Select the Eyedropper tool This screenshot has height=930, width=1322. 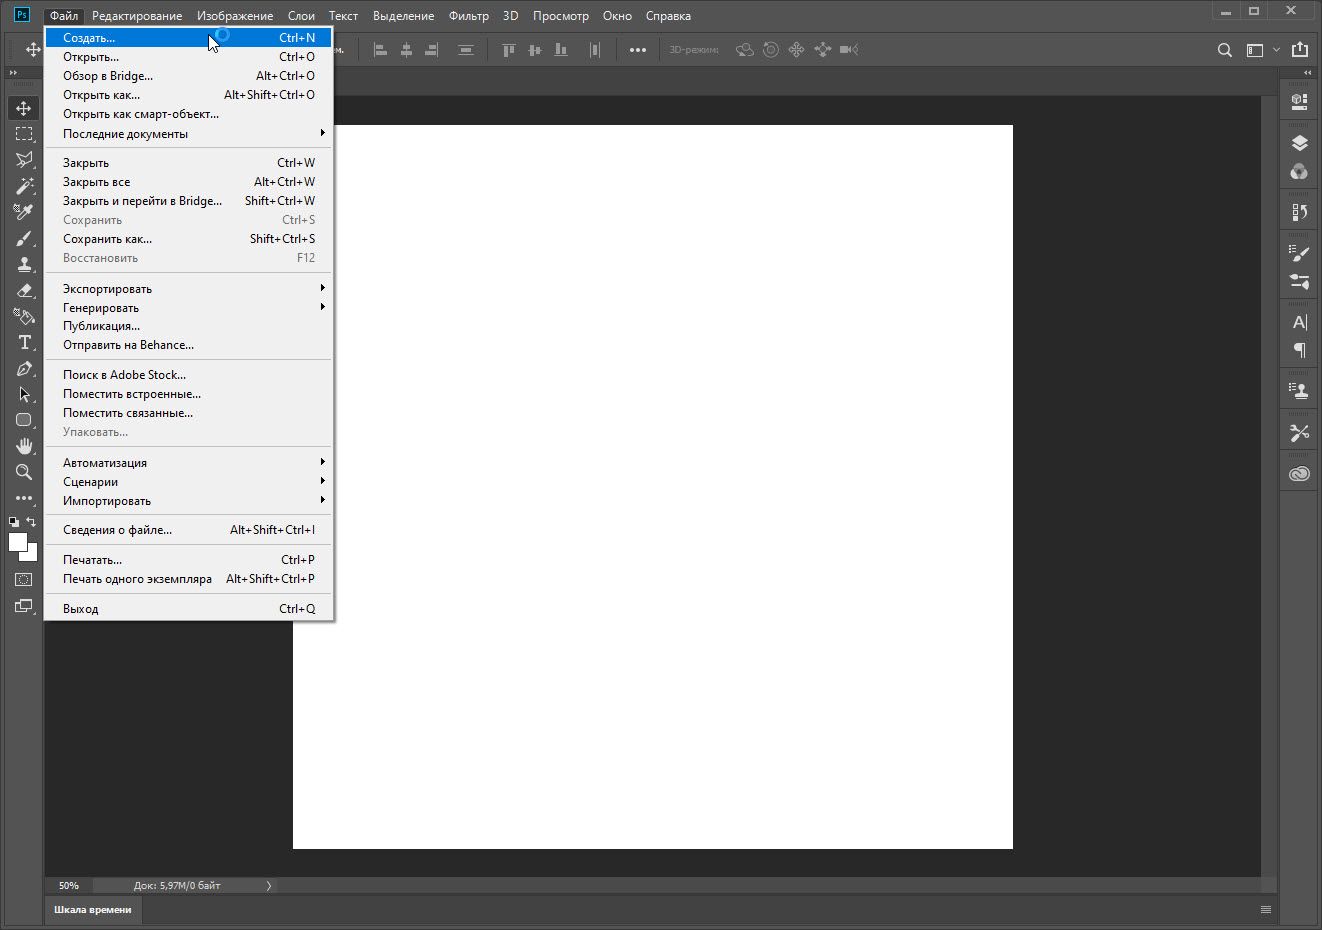point(24,212)
